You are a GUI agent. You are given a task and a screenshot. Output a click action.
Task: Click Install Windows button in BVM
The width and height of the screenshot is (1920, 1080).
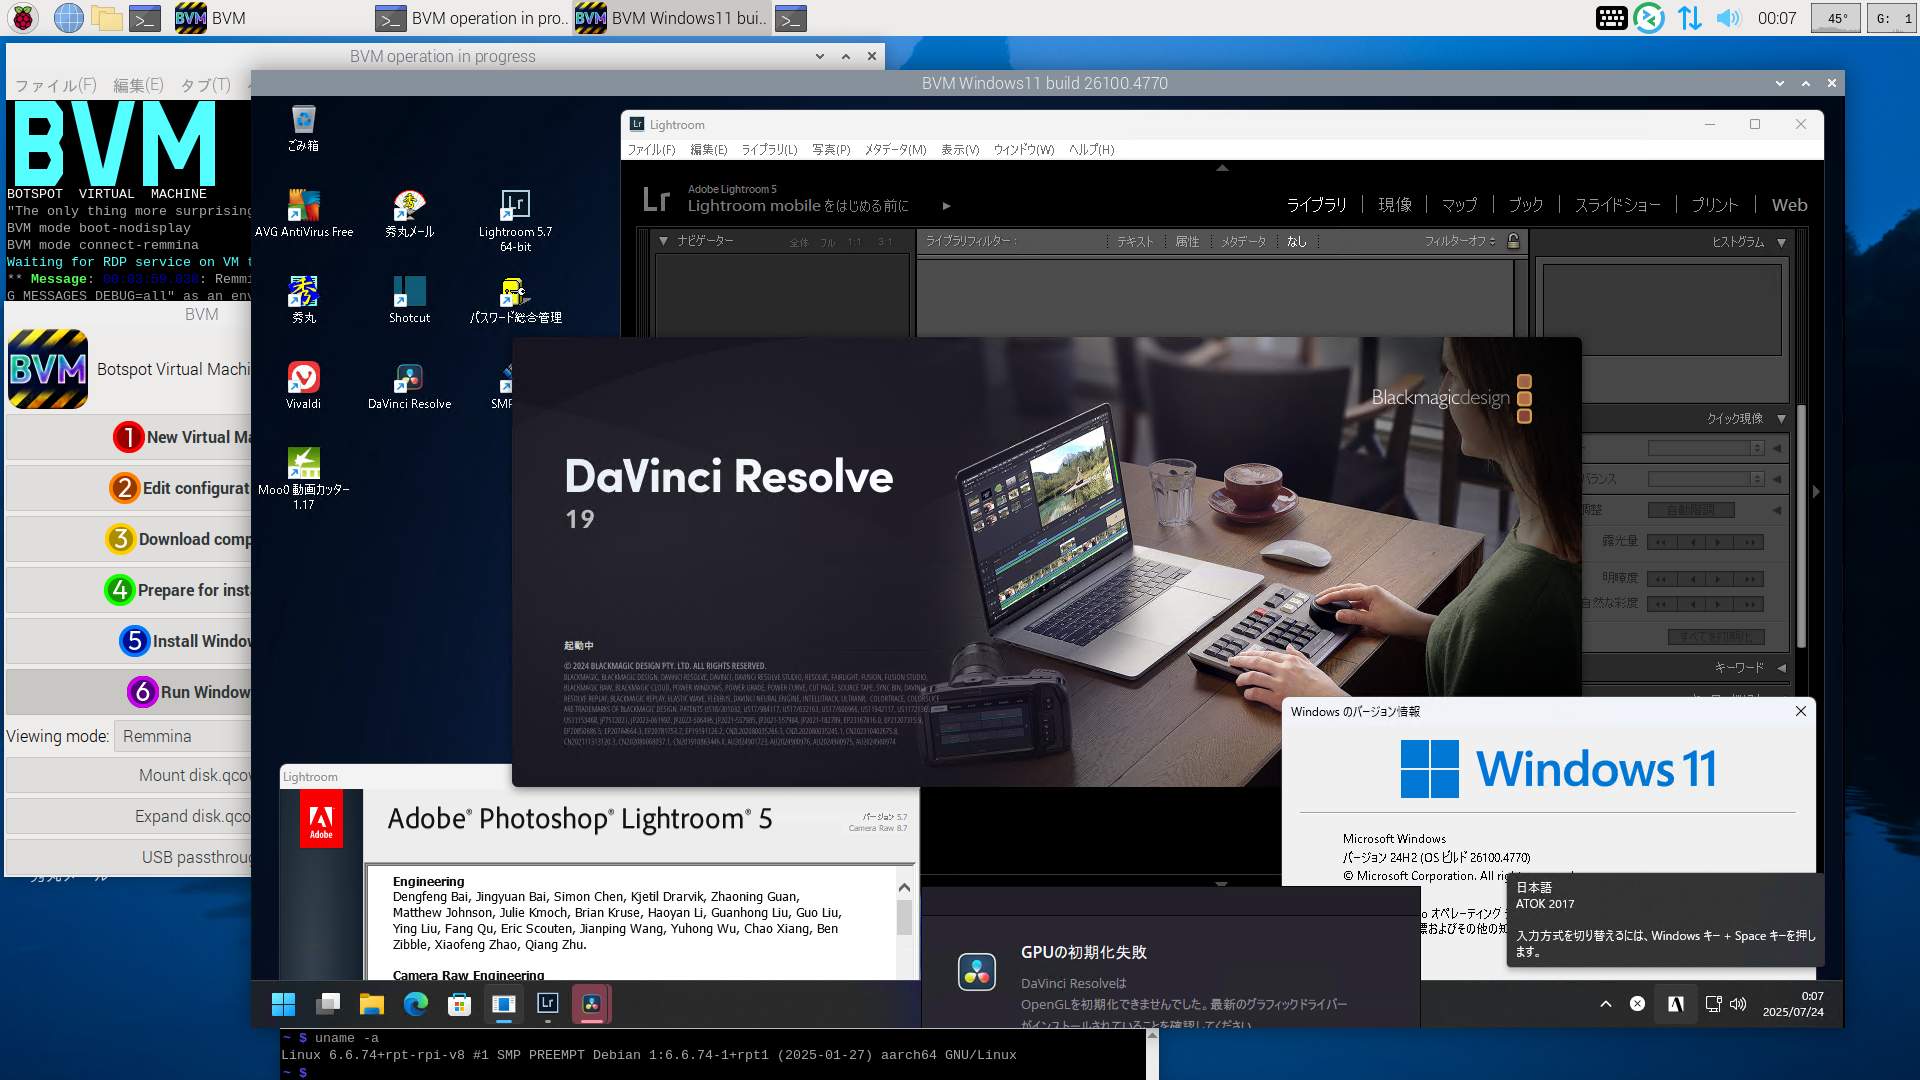point(128,641)
